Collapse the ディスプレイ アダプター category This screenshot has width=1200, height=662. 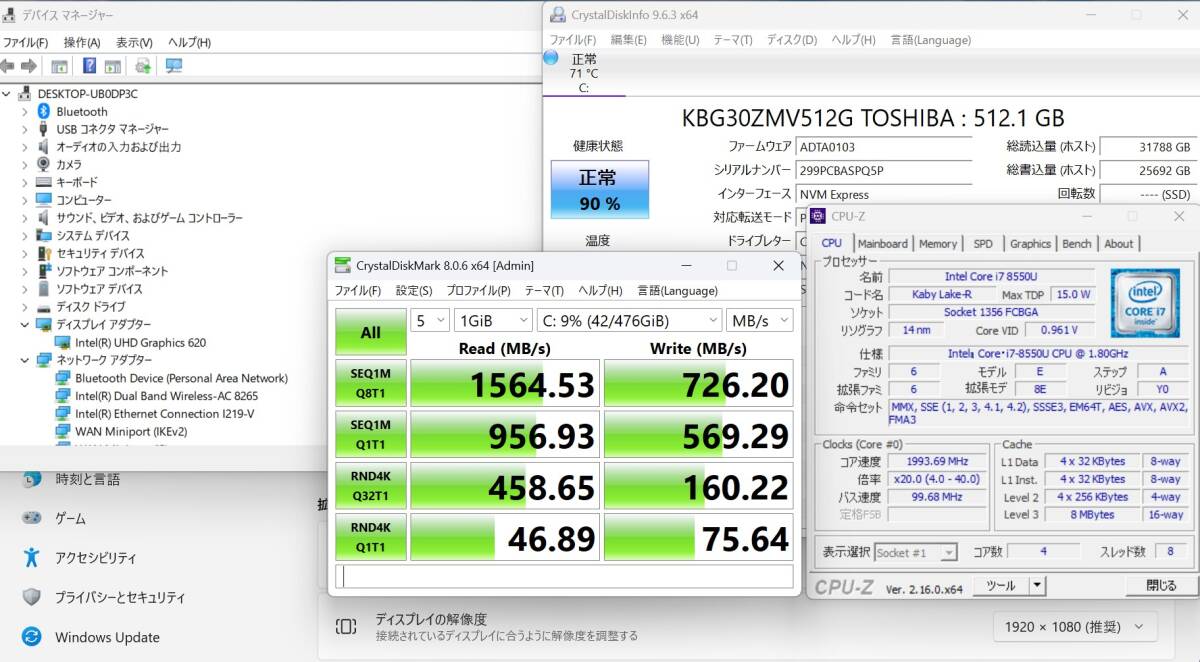(25, 325)
